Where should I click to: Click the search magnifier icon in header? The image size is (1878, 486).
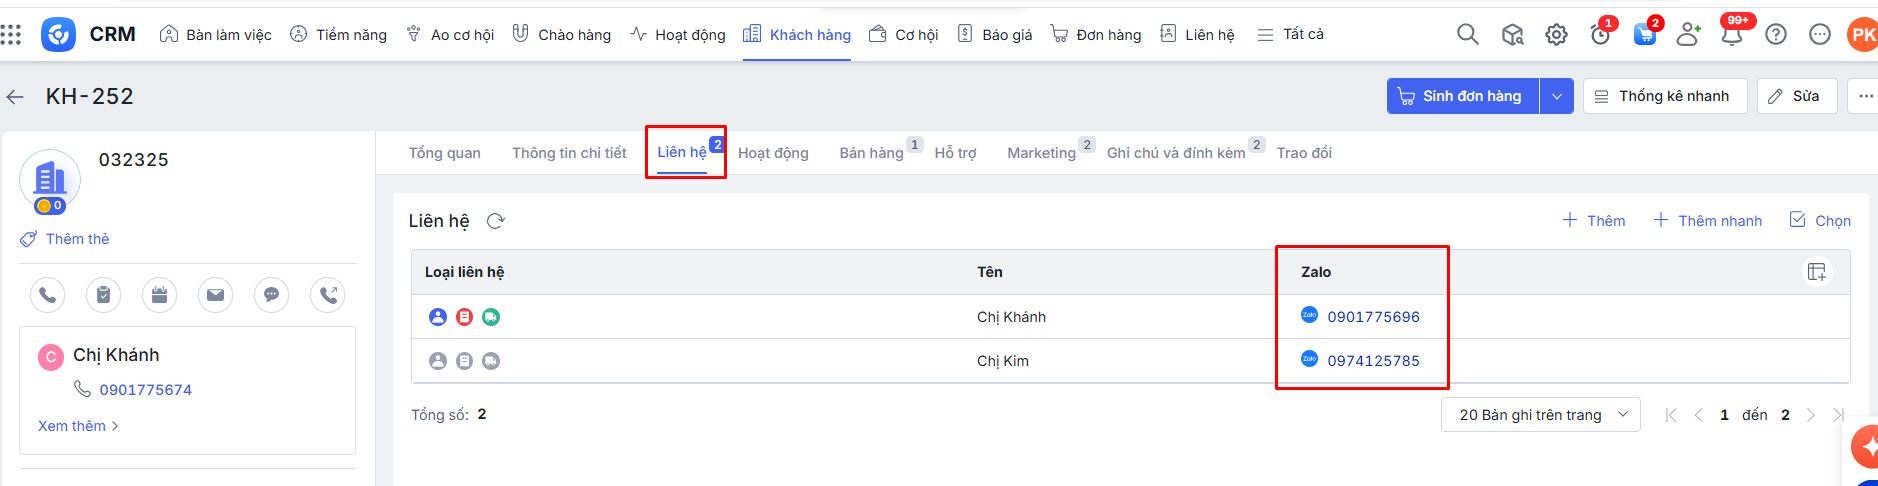[x=1467, y=35]
